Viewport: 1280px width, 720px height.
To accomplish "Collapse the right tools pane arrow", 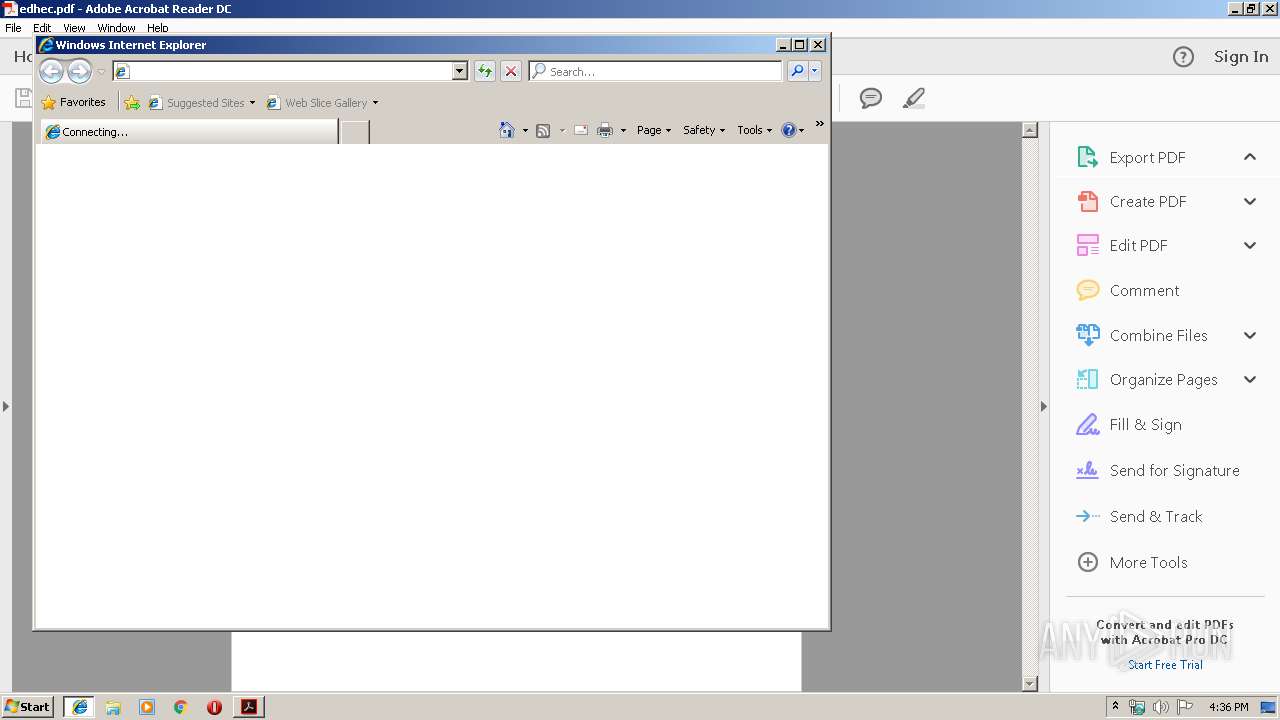I will 1043,406.
